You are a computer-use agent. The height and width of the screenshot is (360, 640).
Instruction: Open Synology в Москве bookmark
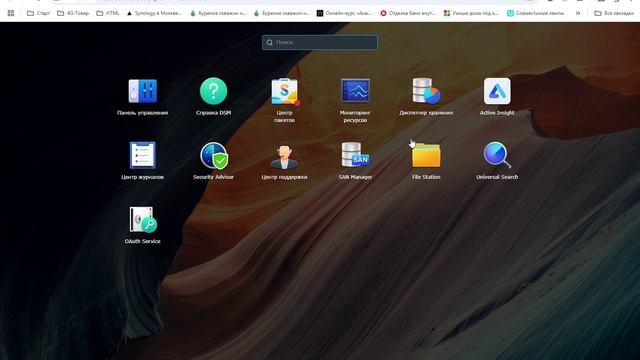(154, 13)
